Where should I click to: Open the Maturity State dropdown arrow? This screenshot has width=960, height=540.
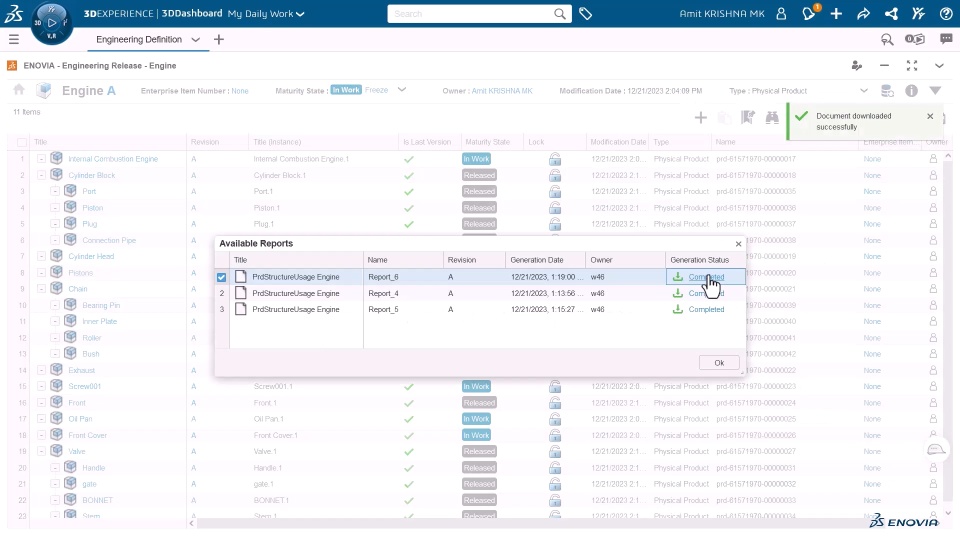pos(402,89)
